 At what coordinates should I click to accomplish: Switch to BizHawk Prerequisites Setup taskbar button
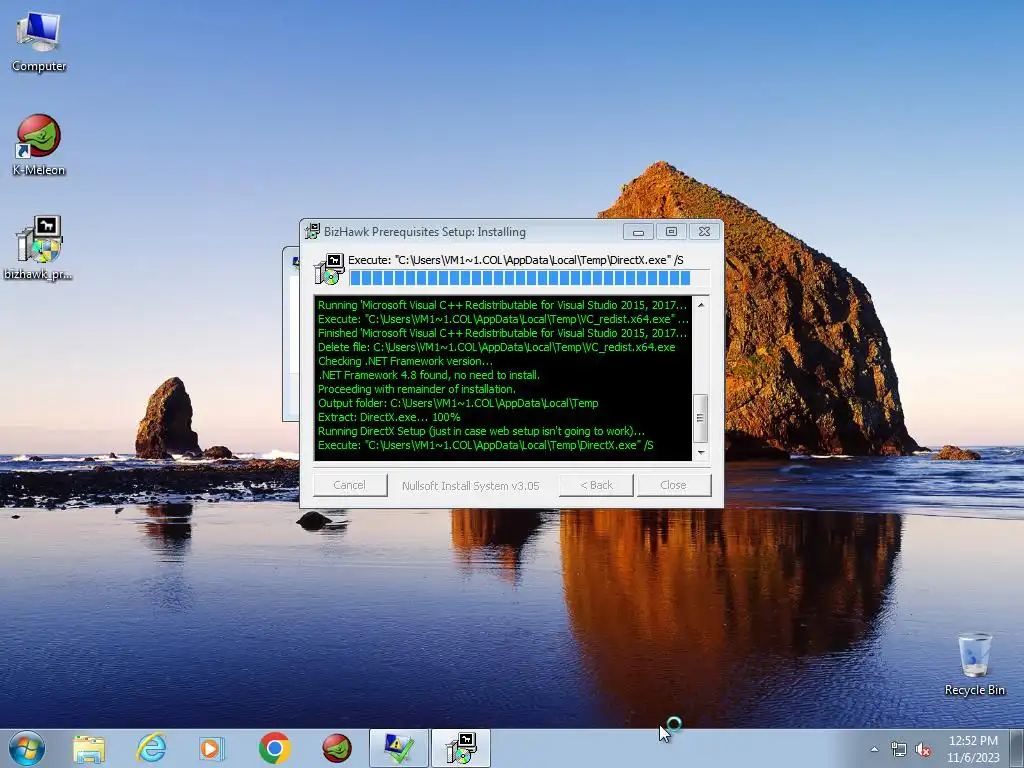tap(461, 748)
